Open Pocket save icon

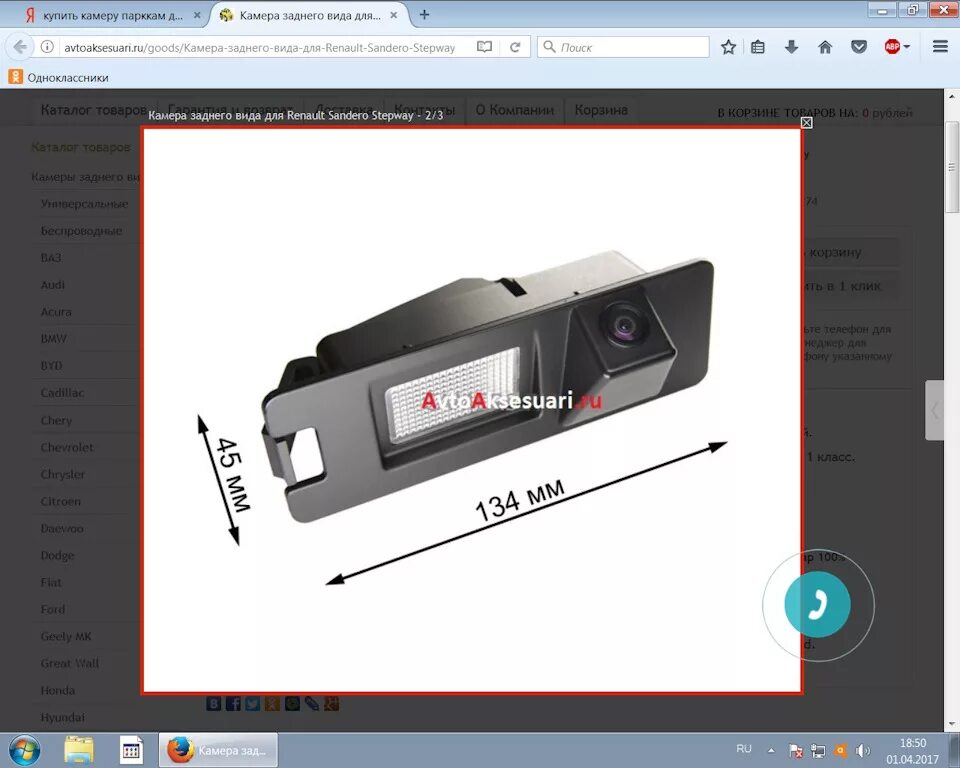pos(859,47)
